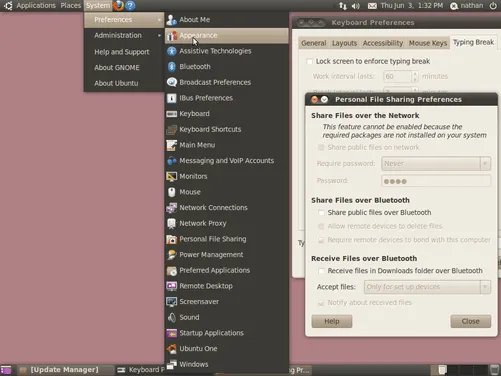
Task: Toggle Require remote devices to bond checkbox
Action: click(x=321, y=240)
